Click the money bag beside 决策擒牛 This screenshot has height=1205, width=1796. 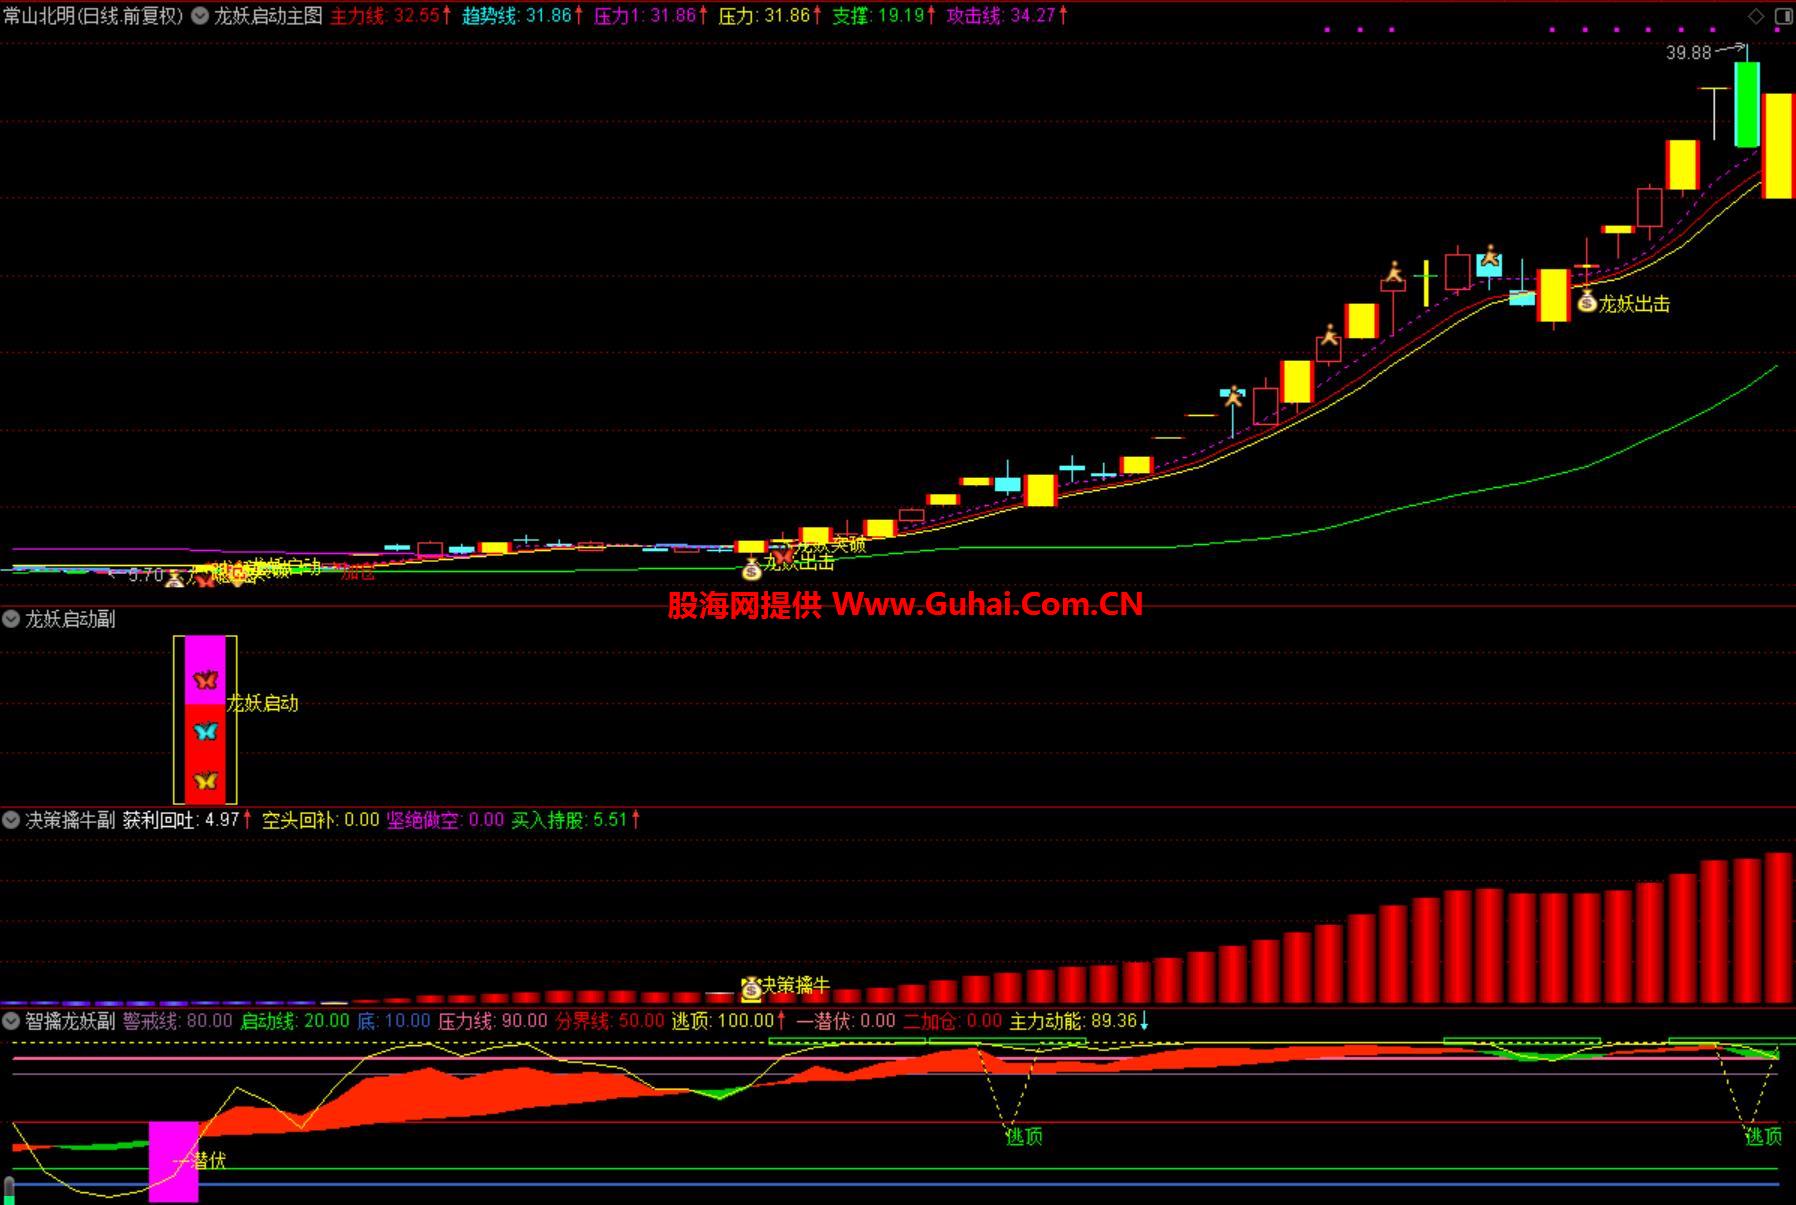751,988
